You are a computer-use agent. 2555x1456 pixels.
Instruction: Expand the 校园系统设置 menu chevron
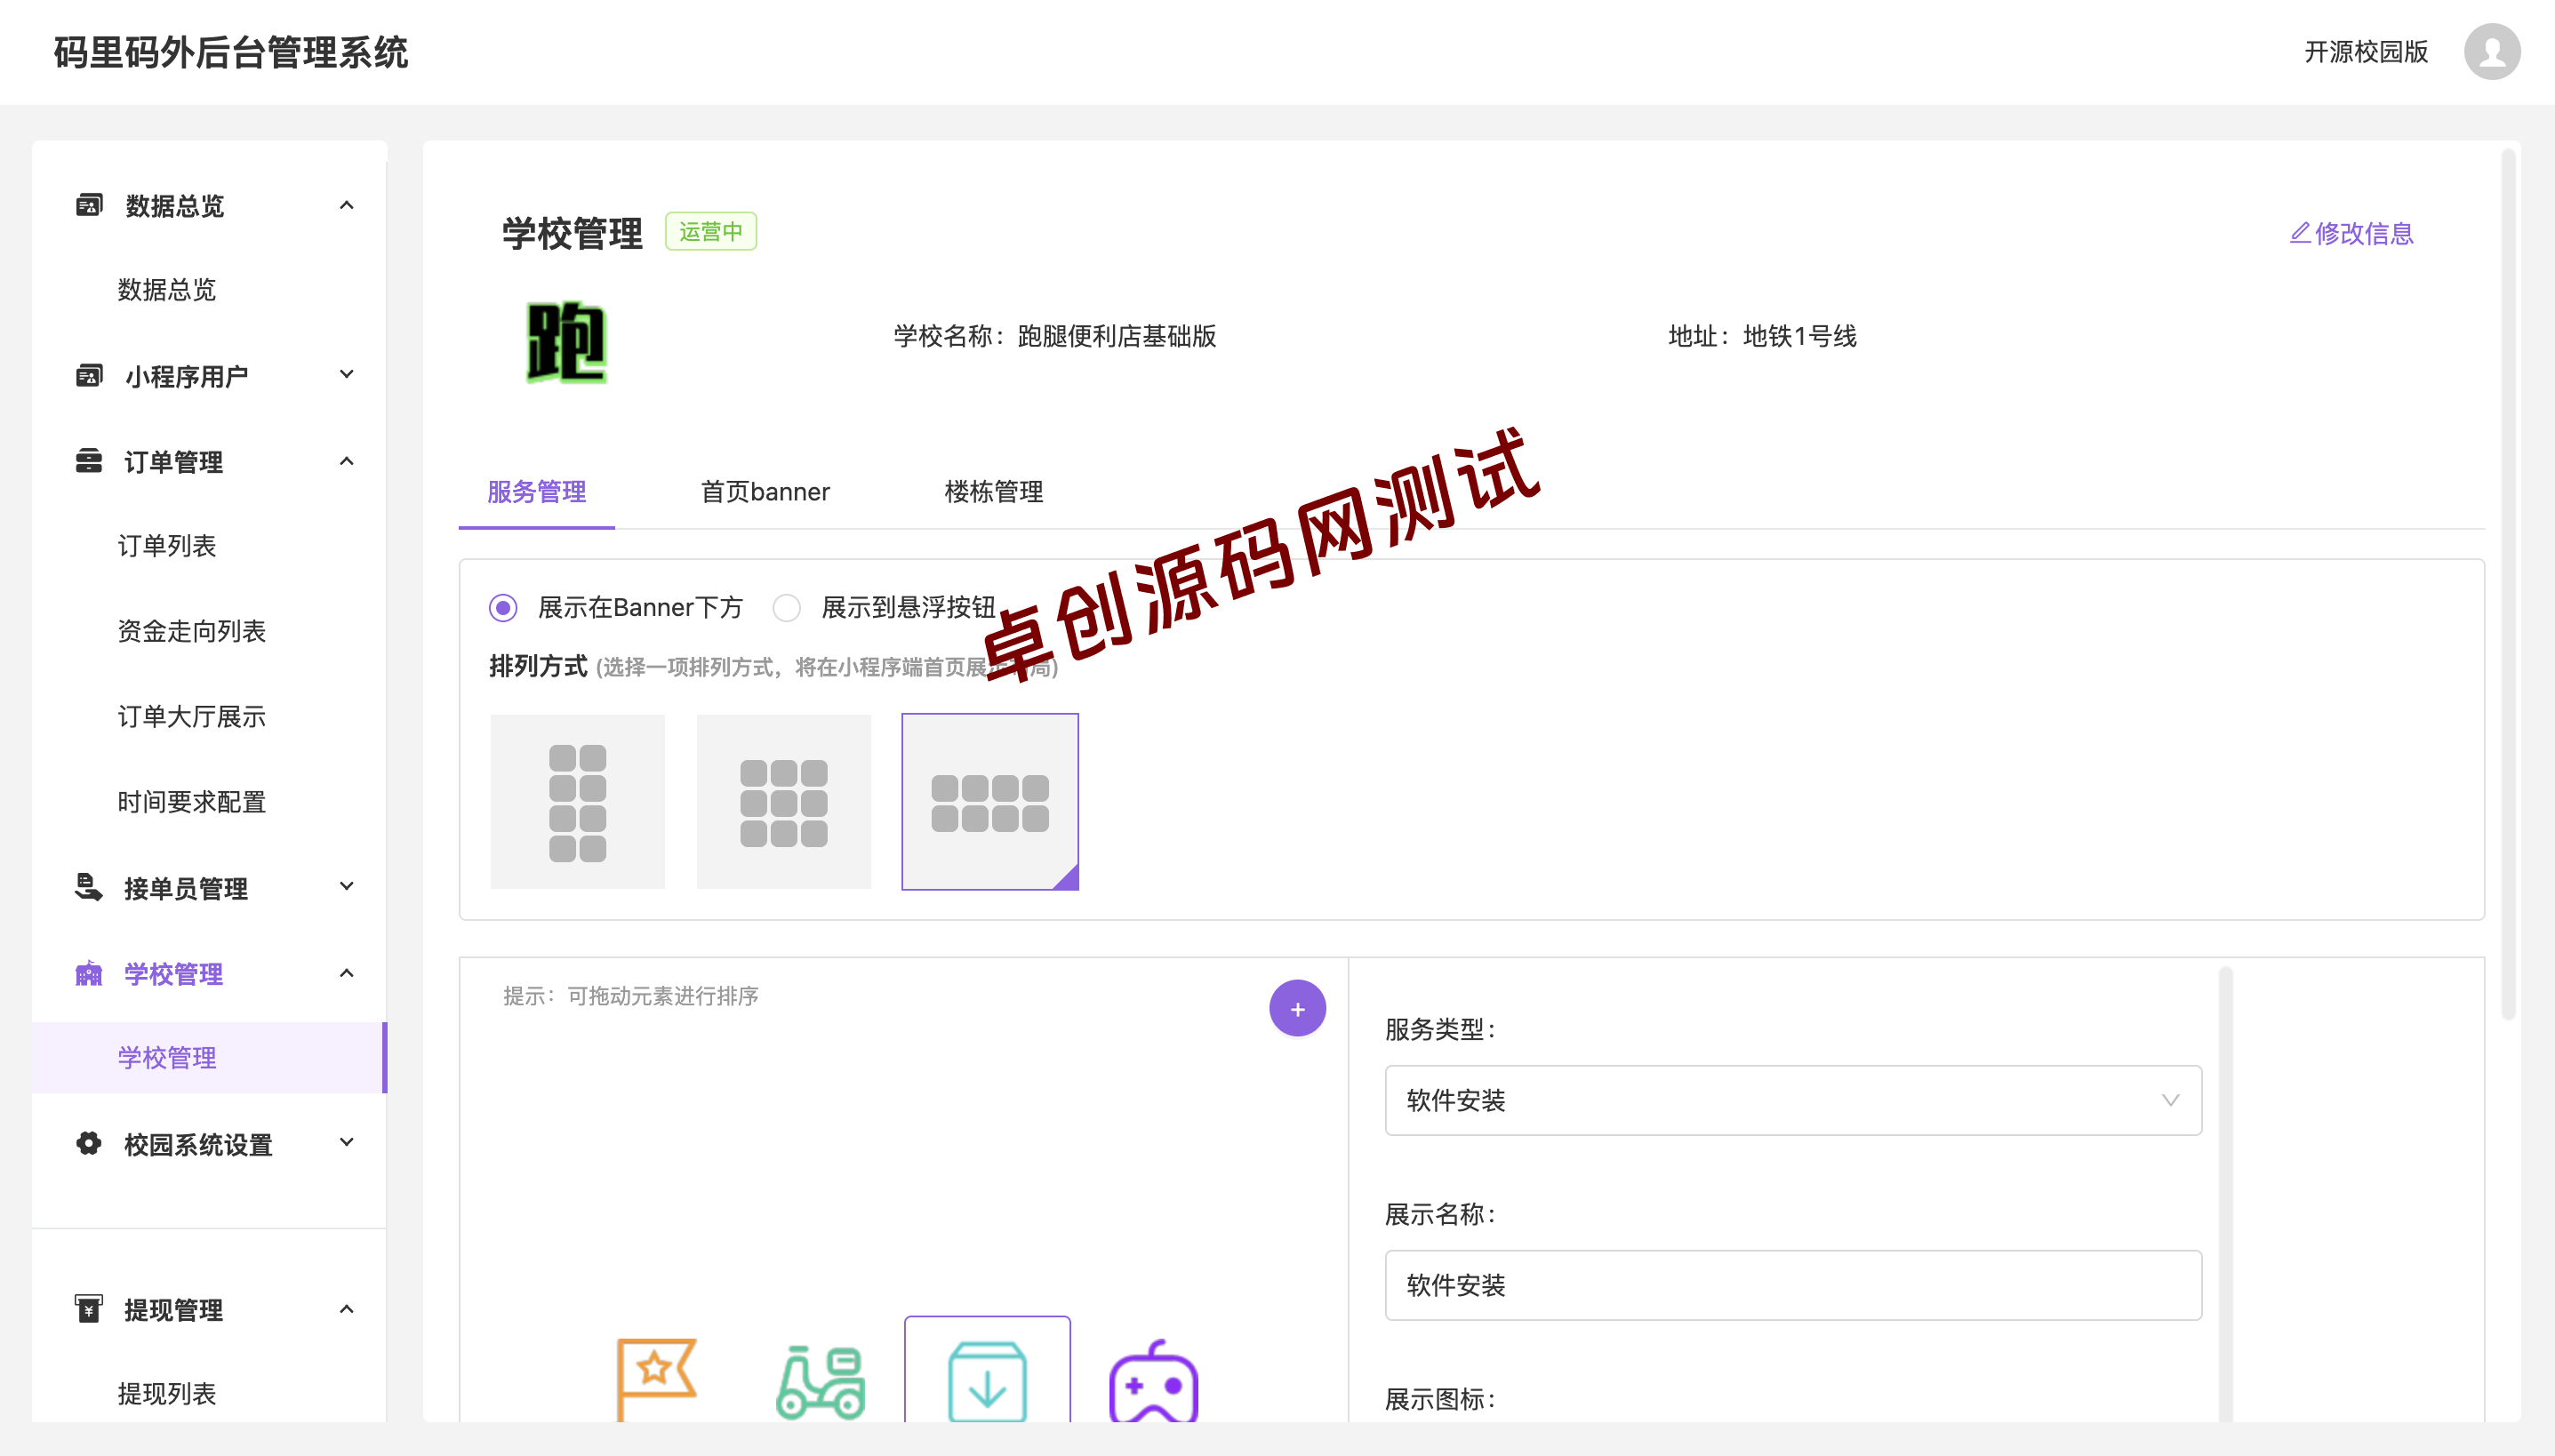click(x=347, y=1143)
